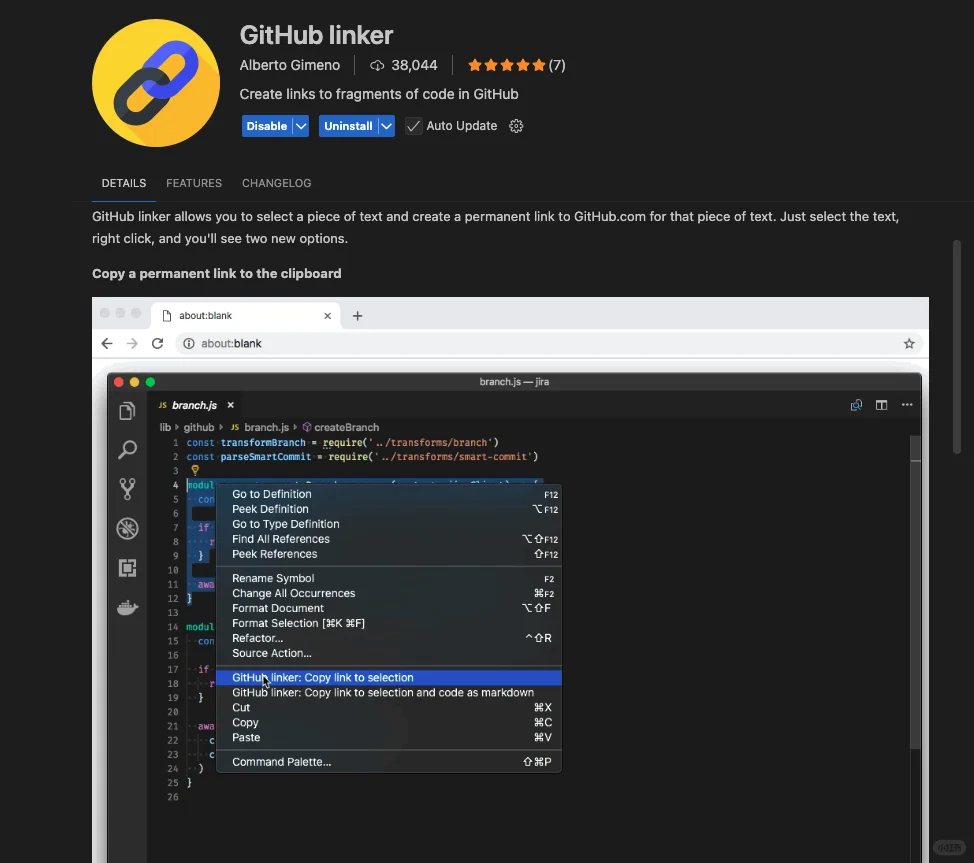Open the Explorer icon in the activity bar

point(127,410)
